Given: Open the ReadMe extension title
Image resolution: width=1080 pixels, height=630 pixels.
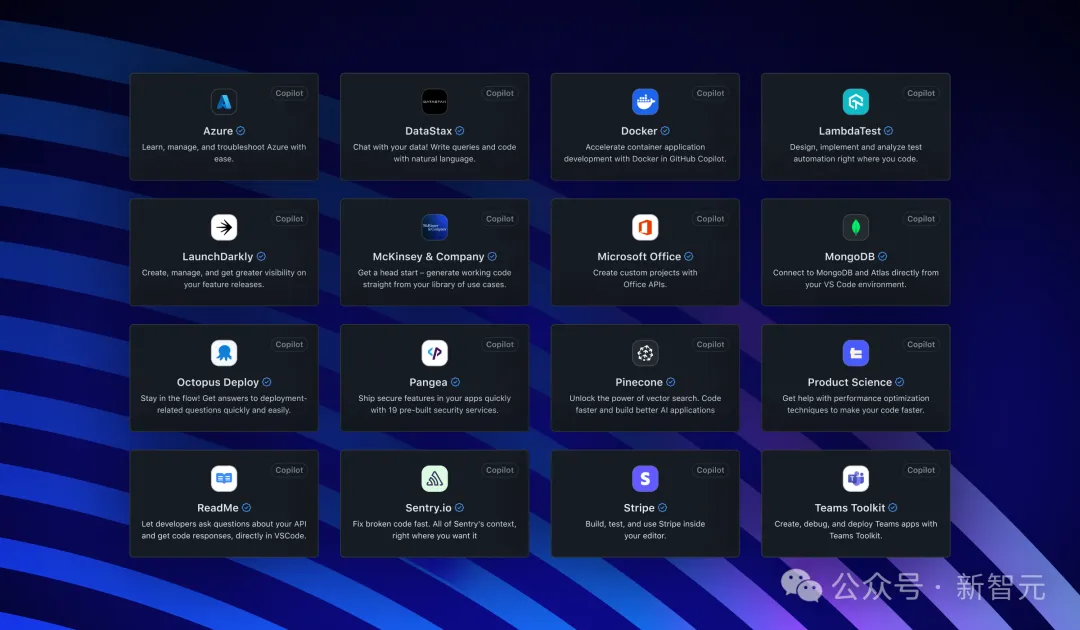Looking at the screenshot, I should (218, 508).
